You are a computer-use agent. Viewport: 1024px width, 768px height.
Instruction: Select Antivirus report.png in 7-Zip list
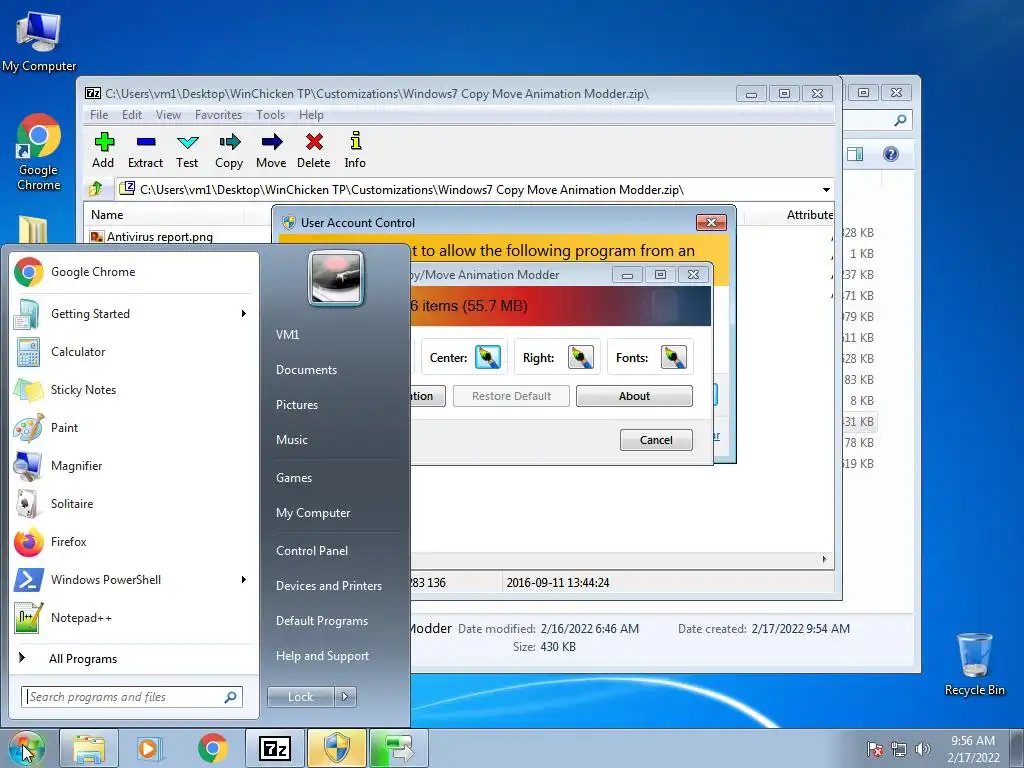[159, 237]
